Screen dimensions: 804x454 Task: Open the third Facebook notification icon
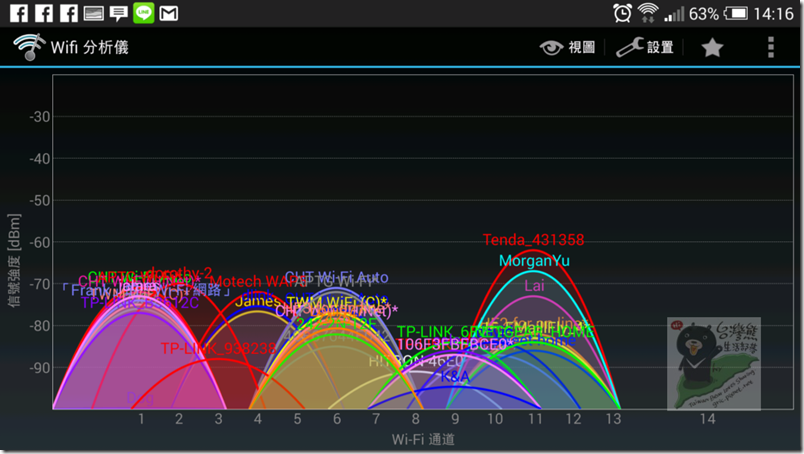point(69,13)
